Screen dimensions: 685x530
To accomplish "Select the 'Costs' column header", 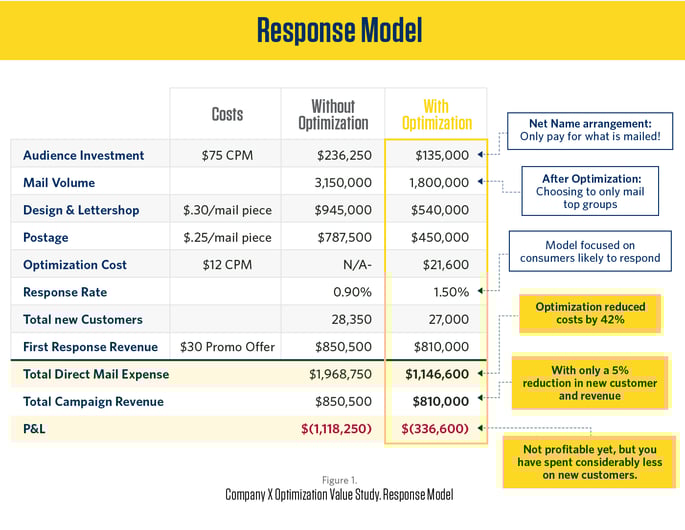I will point(227,114).
